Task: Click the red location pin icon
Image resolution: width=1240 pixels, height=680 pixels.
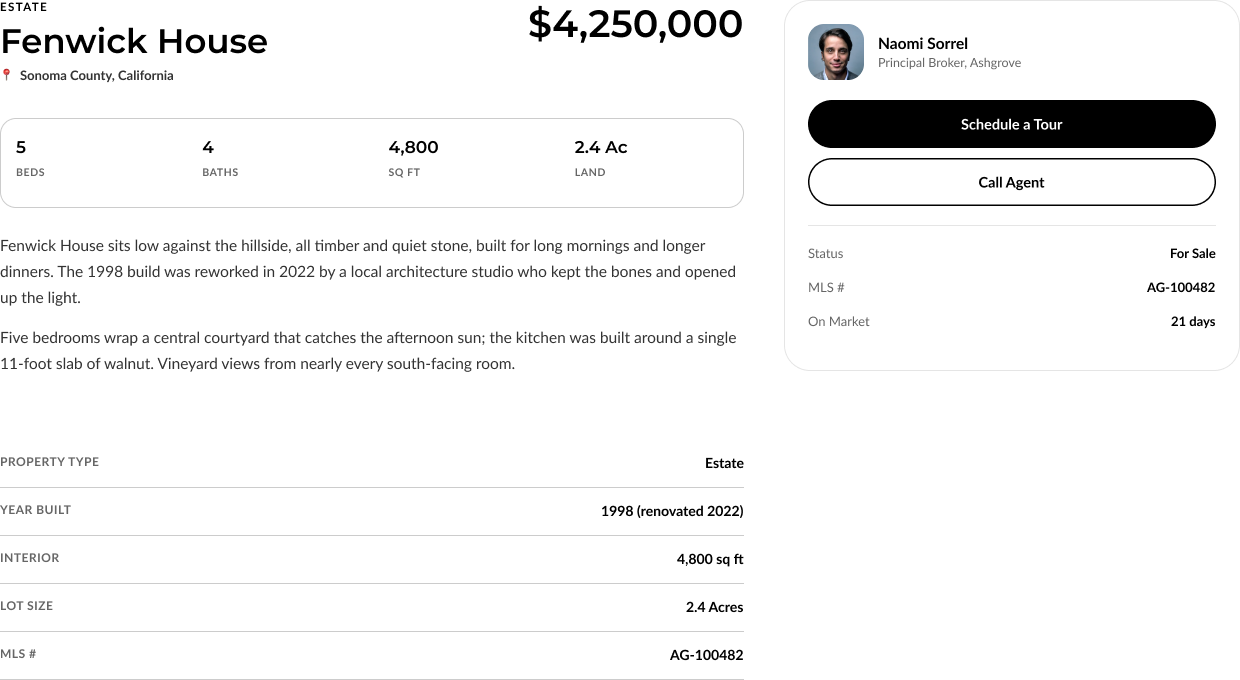Action: pos(6,75)
